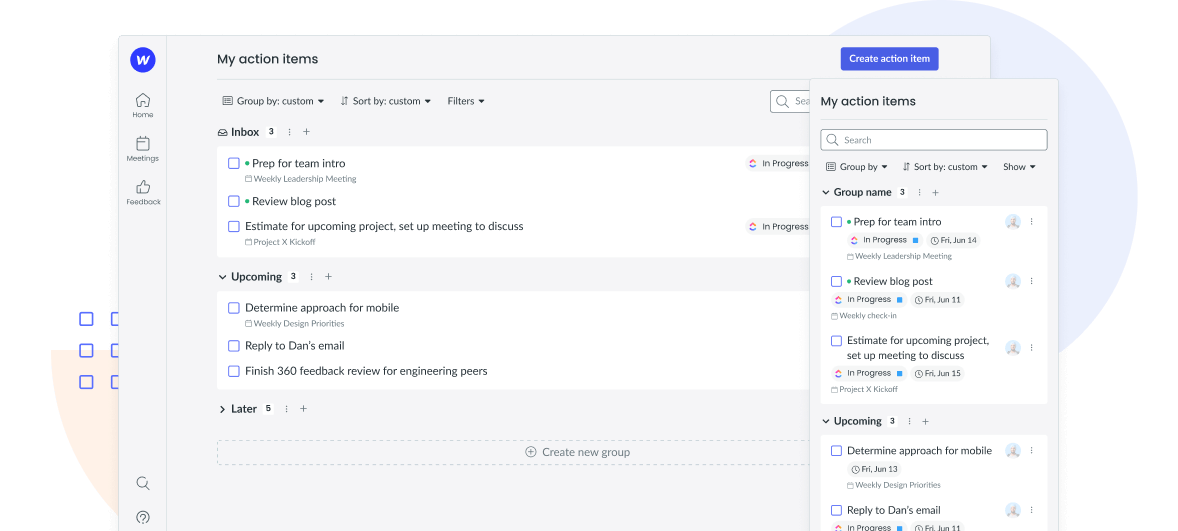The image size is (1178, 531).
Task: Open Sort by: custom dropdown in main window
Action: click(x=386, y=101)
